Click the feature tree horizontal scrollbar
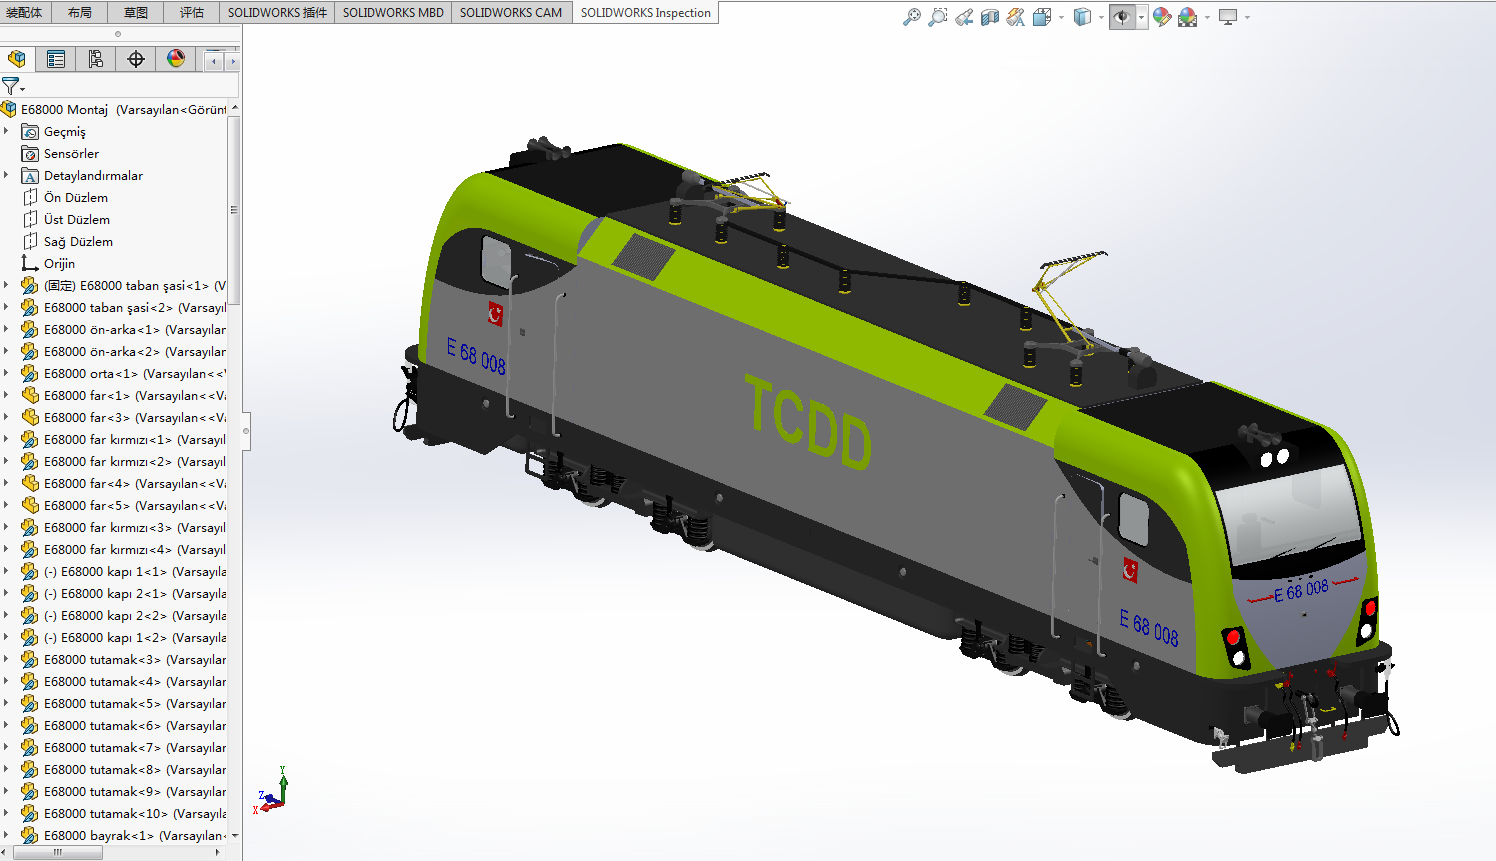The image size is (1496, 861). click(57, 852)
